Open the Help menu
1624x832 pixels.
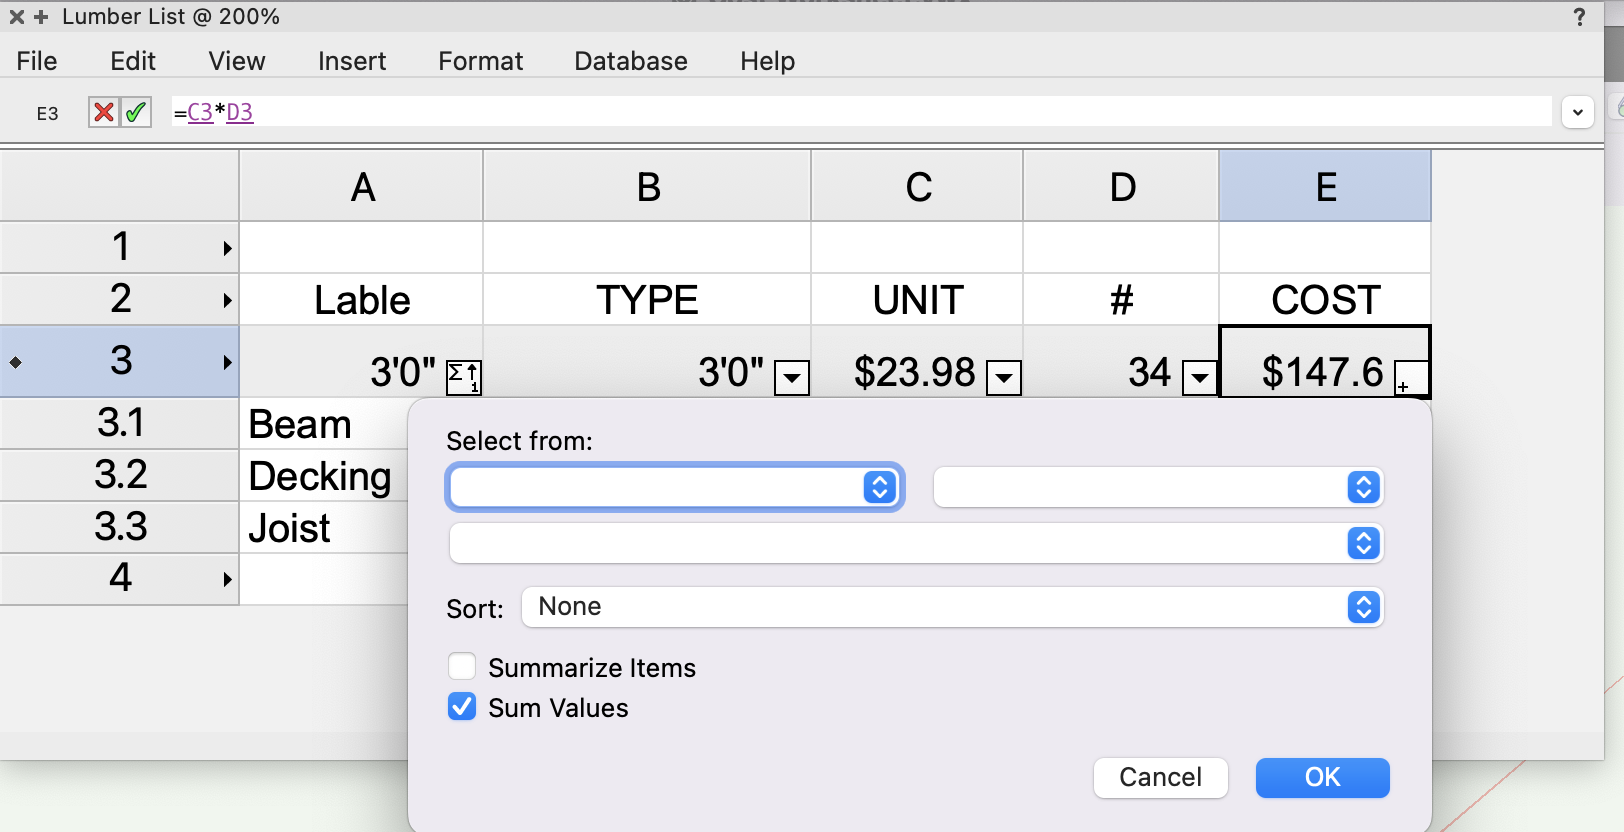coord(768,61)
